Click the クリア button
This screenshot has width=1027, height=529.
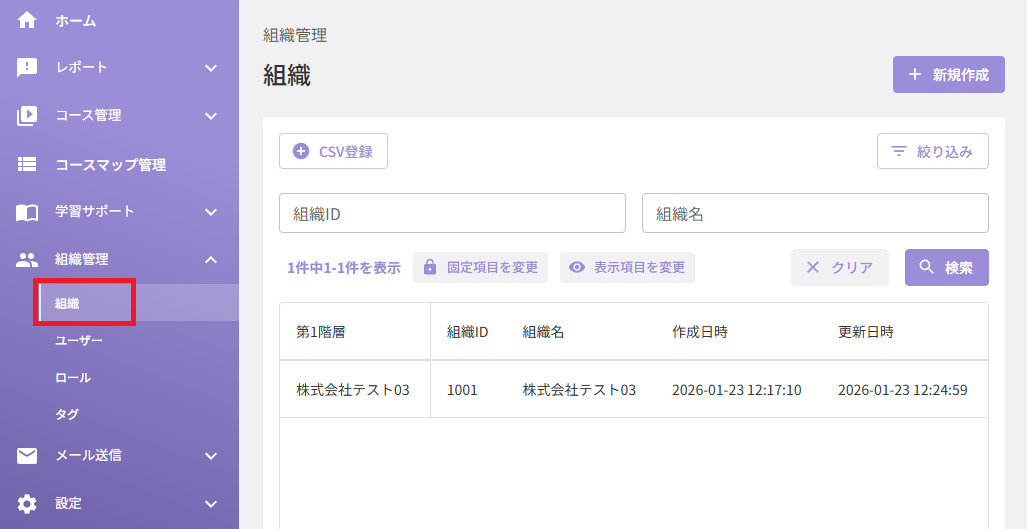click(x=840, y=267)
